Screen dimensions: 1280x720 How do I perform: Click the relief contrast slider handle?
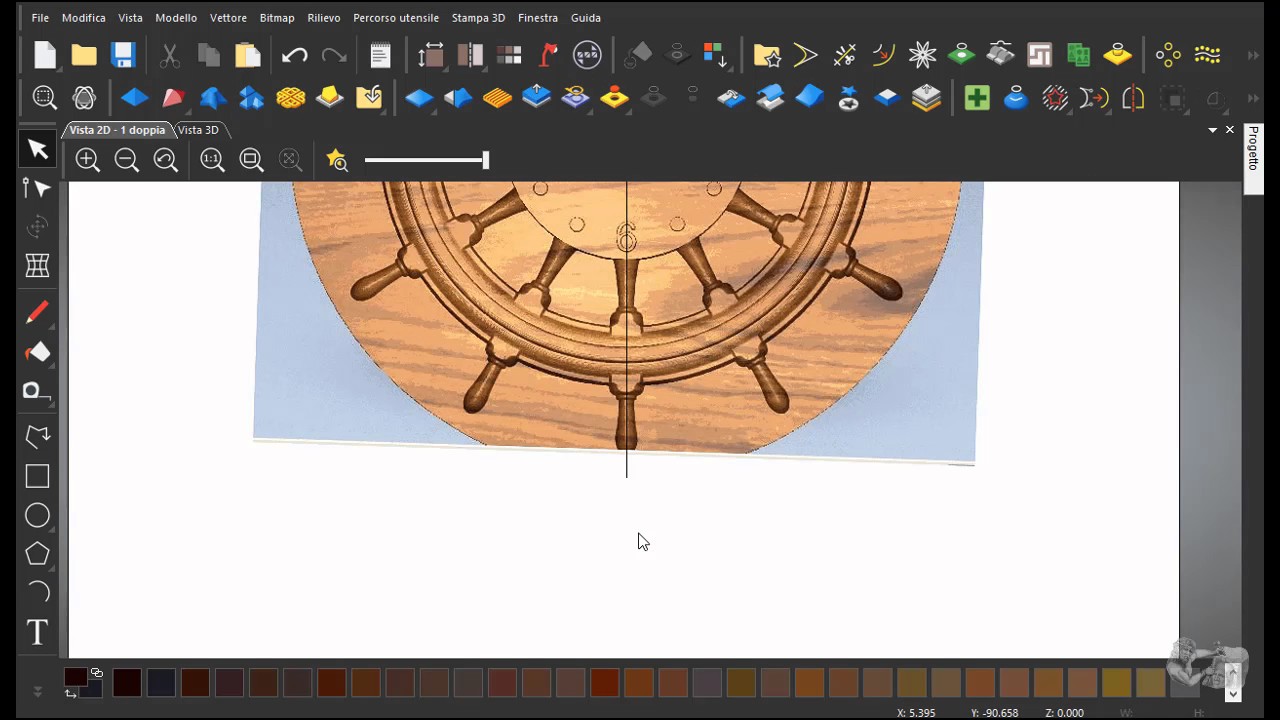(486, 160)
